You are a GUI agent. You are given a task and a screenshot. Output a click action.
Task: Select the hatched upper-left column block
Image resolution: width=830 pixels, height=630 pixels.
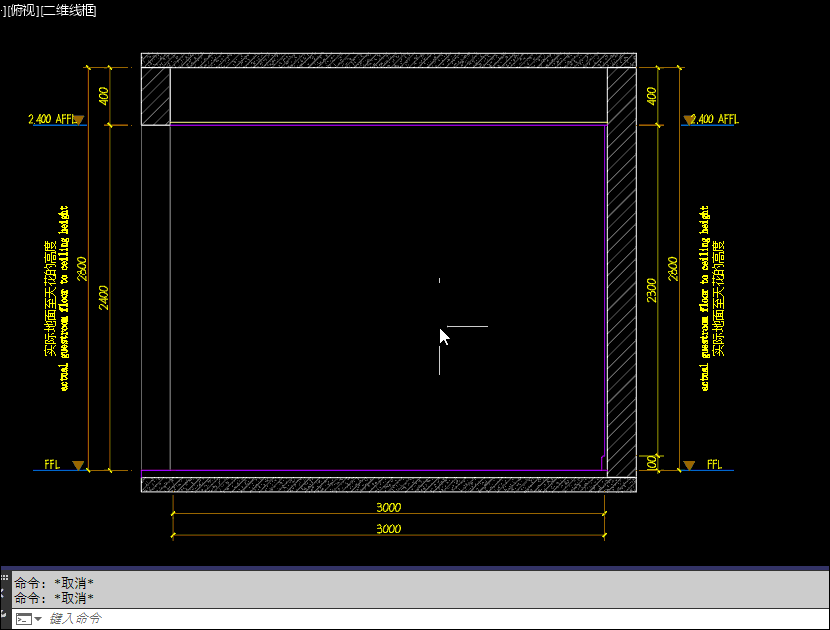tap(155, 96)
